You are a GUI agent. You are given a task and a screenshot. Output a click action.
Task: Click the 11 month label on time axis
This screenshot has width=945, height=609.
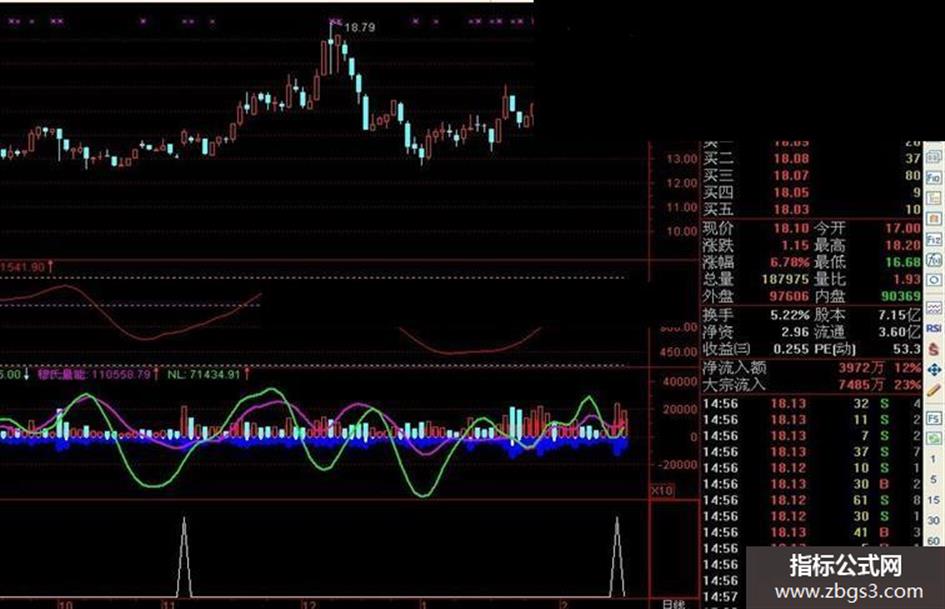(169, 604)
